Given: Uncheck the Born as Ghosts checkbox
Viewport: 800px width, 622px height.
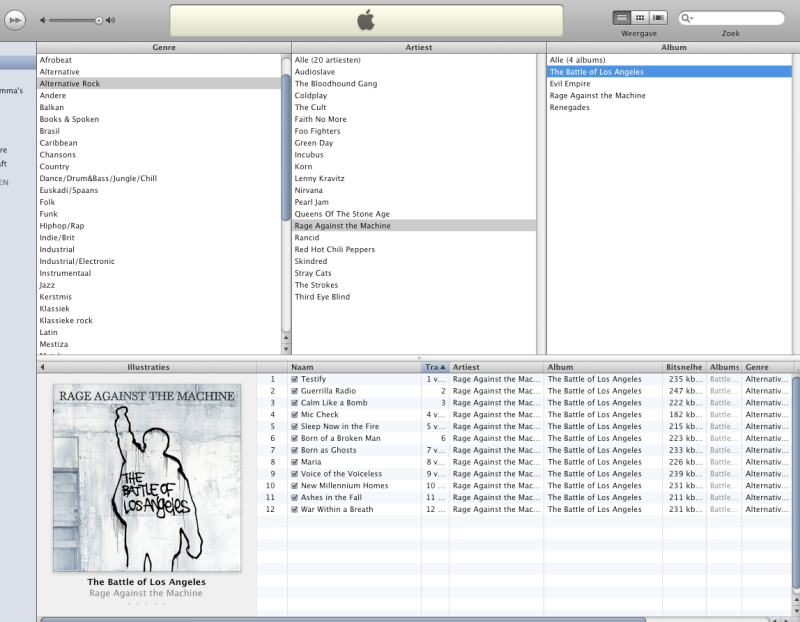Looking at the screenshot, I should pyautogui.click(x=294, y=450).
